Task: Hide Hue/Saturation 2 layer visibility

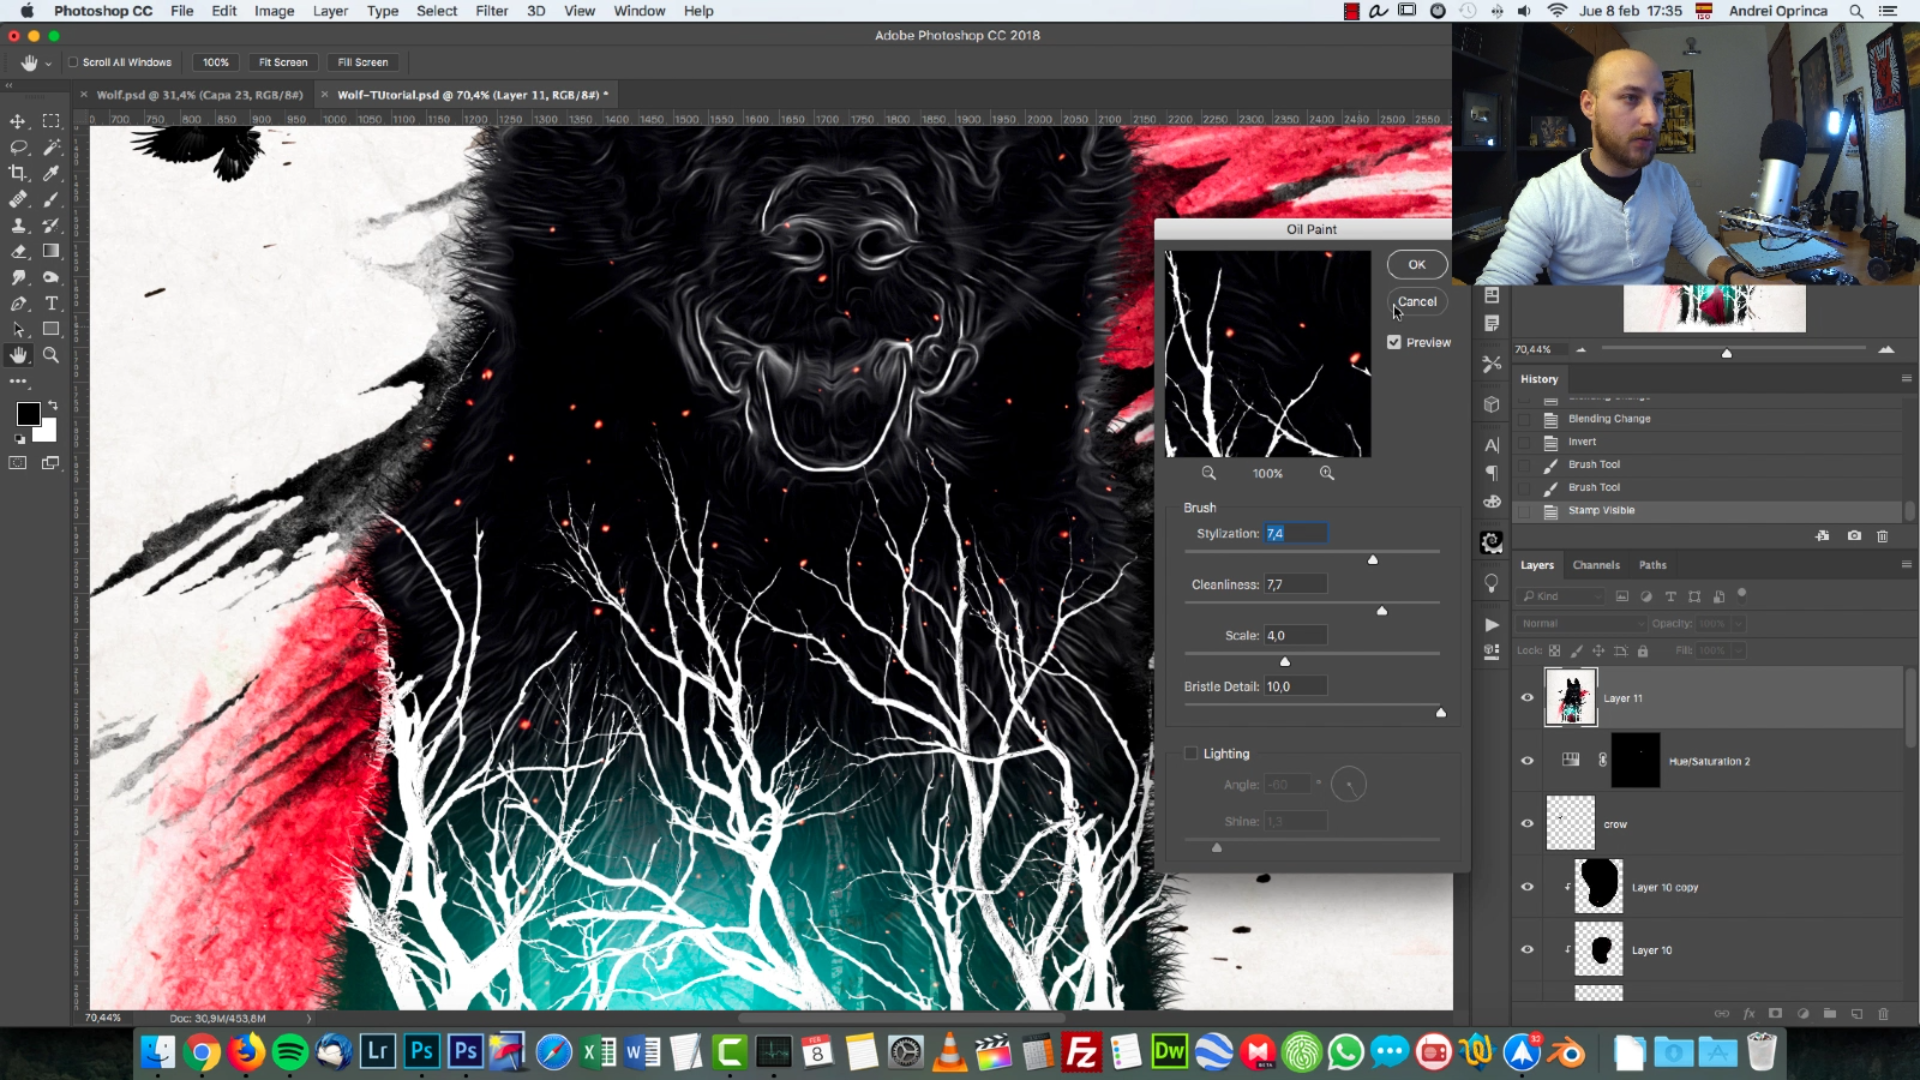Action: pos(1527,761)
